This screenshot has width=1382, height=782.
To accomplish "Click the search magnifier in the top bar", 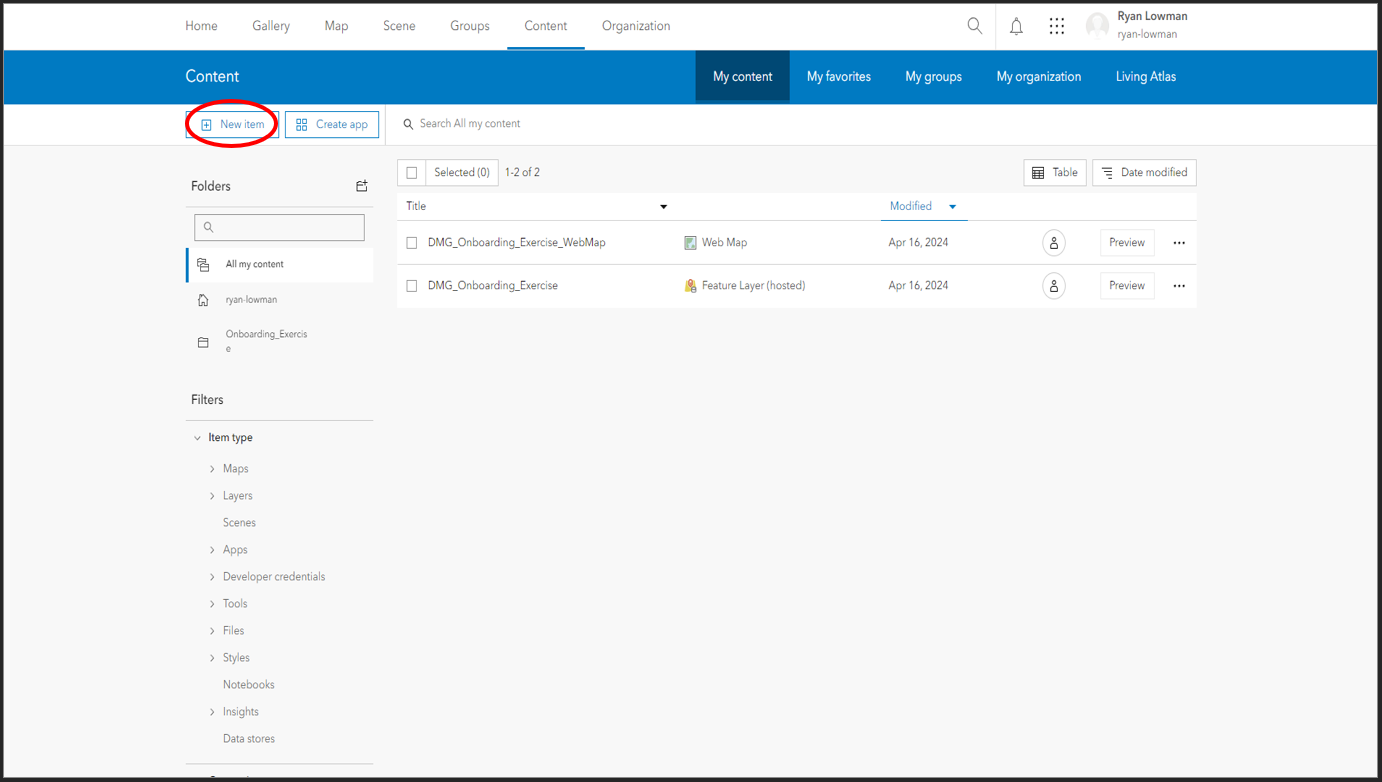I will (x=974, y=25).
